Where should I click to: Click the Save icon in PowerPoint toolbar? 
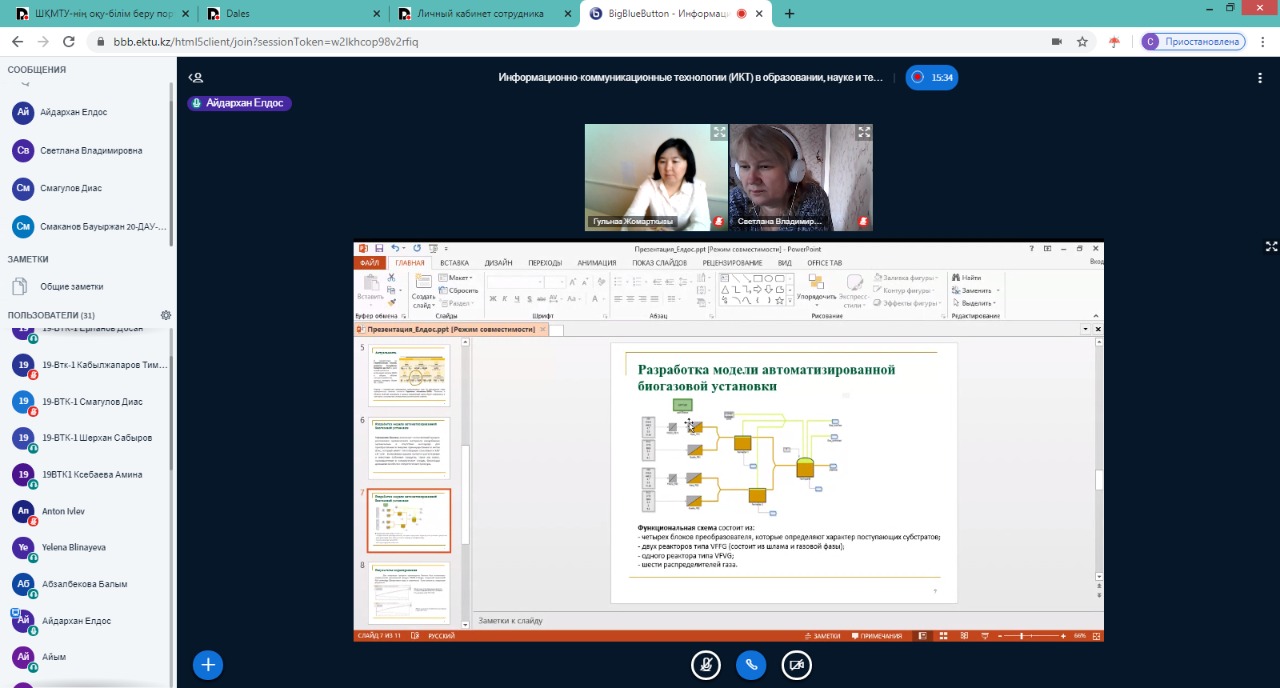[380, 248]
